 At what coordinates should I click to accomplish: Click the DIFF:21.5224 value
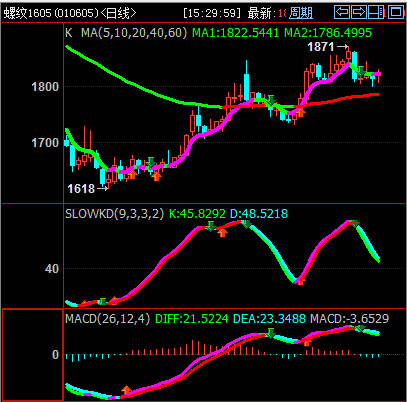[192, 319]
